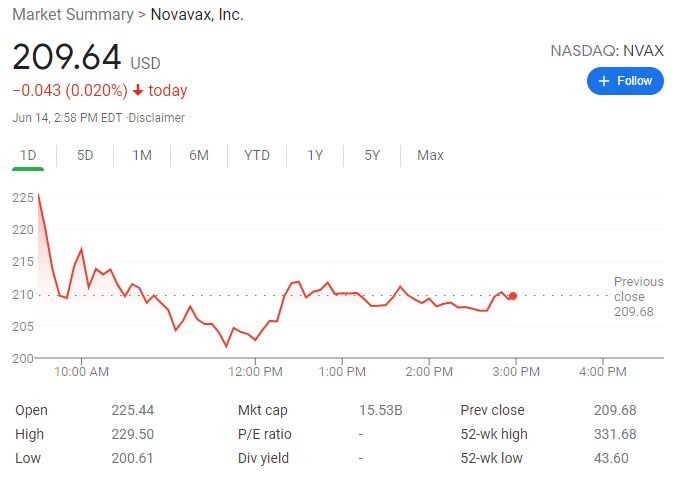This screenshot has height=480, width=694.
Task: Click the red down arrow next to today
Action: tap(138, 91)
